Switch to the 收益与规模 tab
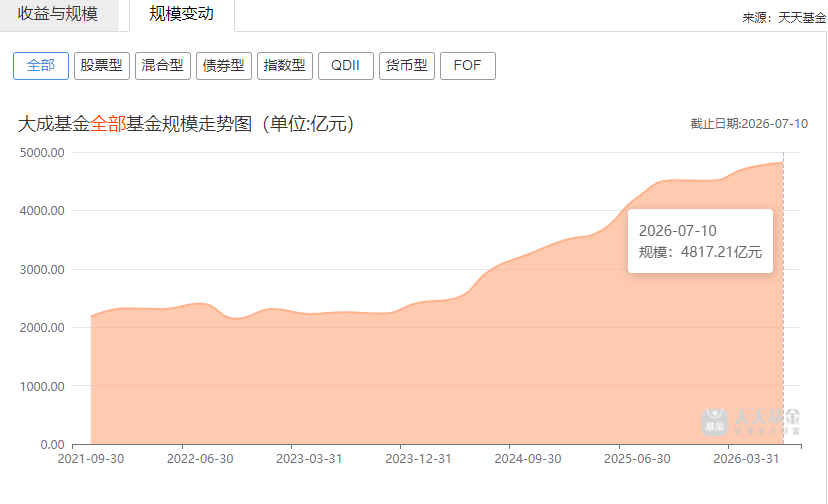 [x=58, y=14]
